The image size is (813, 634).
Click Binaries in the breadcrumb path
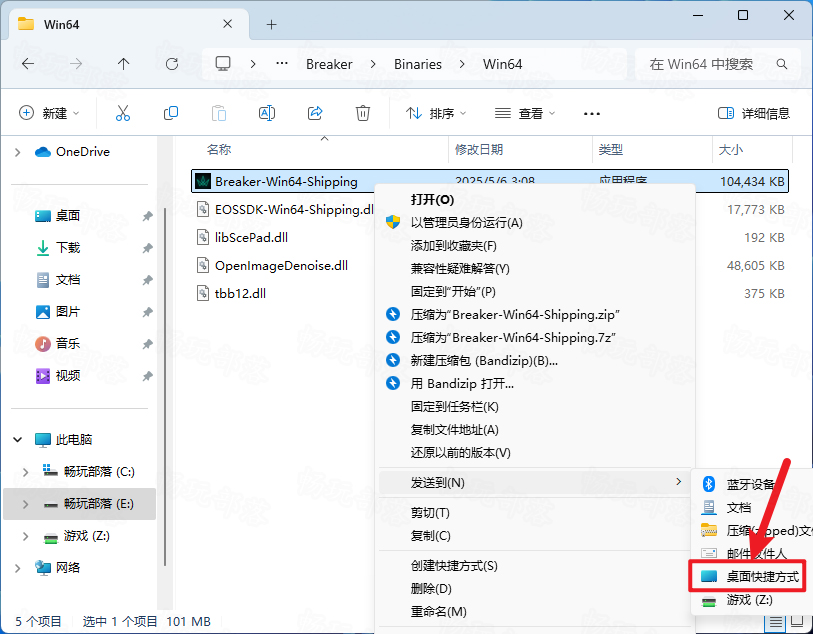pyautogui.click(x=418, y=64)
